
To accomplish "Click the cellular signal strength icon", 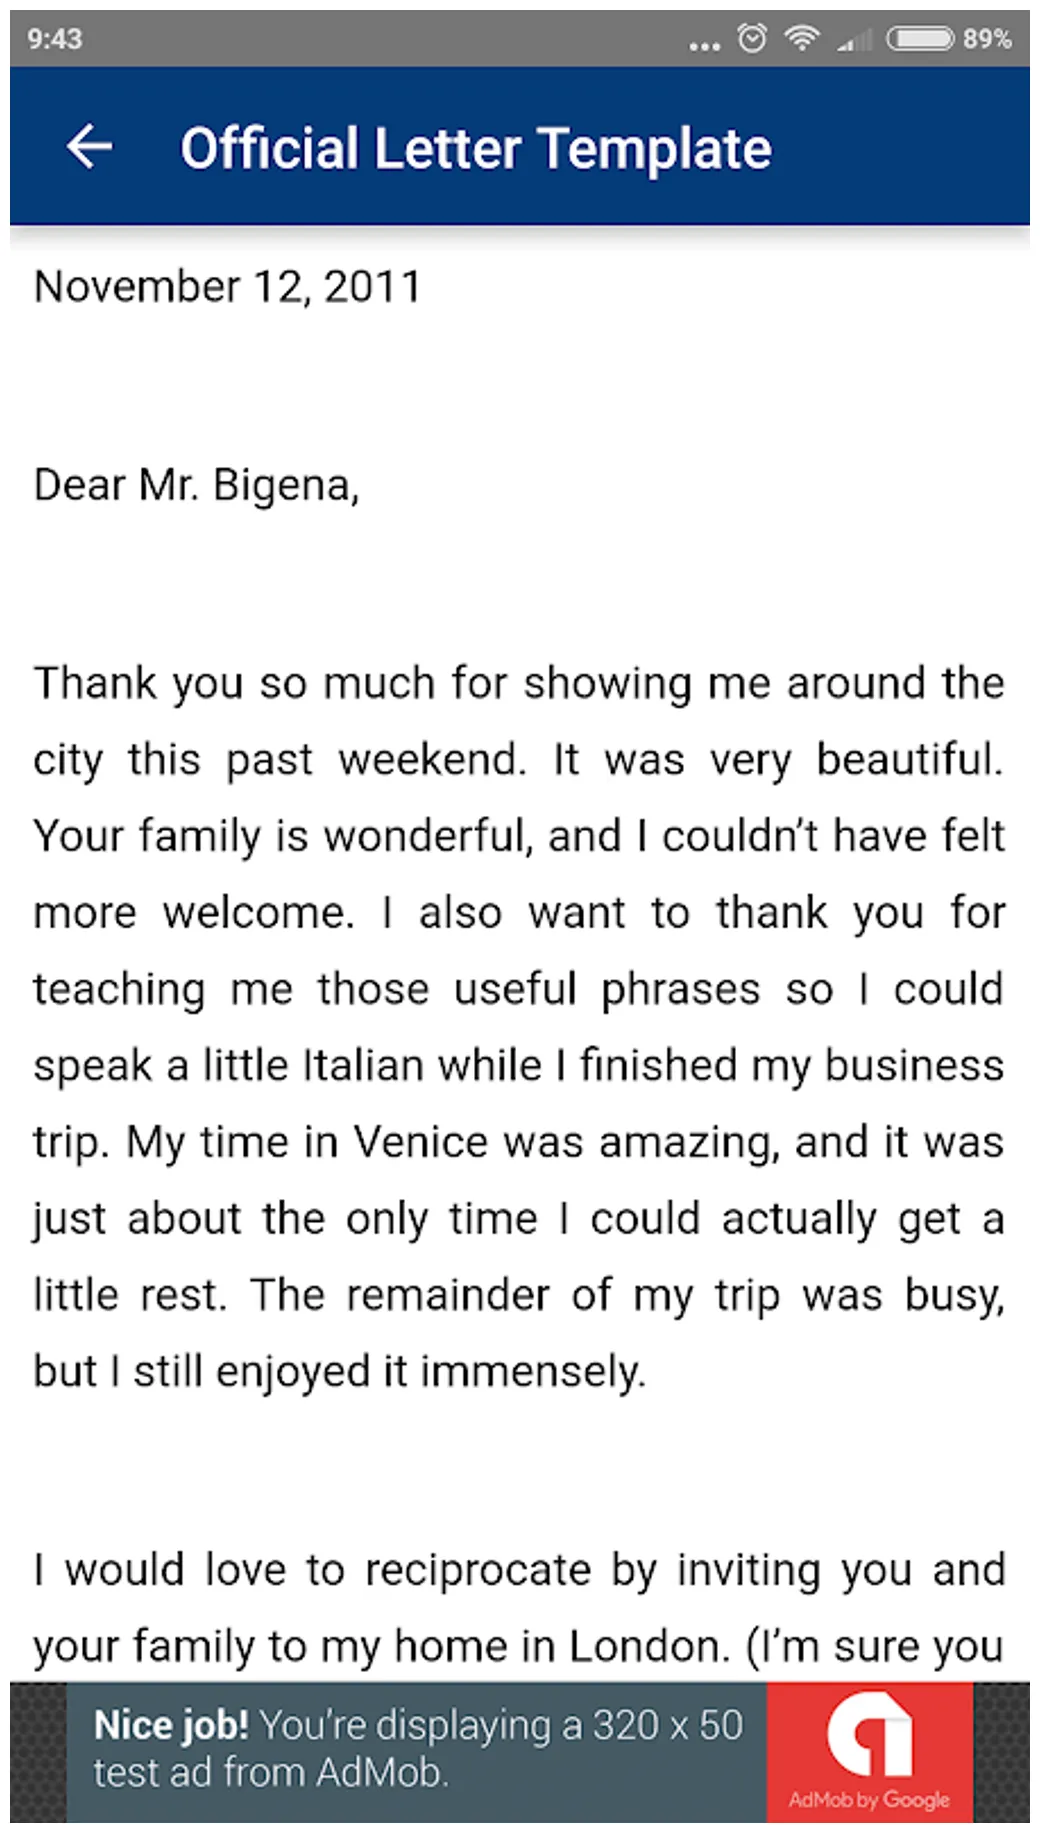I will point(856,40).
